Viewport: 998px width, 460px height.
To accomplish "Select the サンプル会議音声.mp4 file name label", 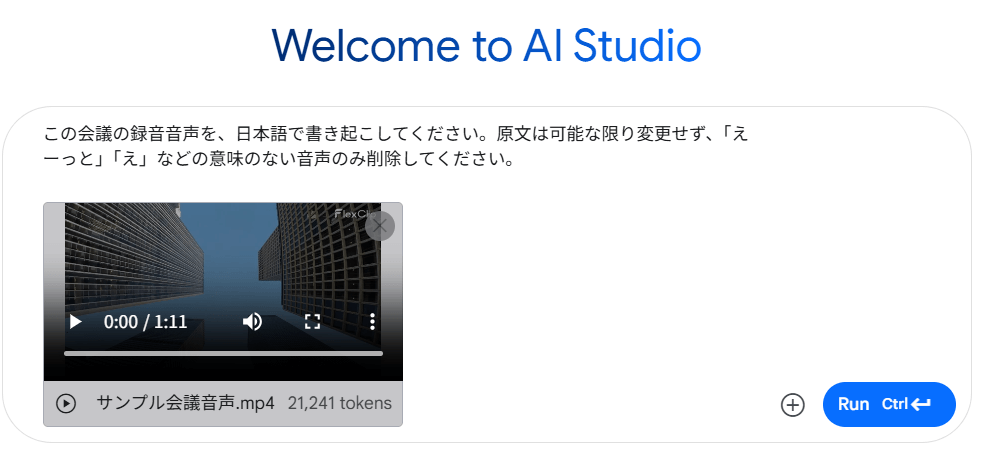I will 185,403.
